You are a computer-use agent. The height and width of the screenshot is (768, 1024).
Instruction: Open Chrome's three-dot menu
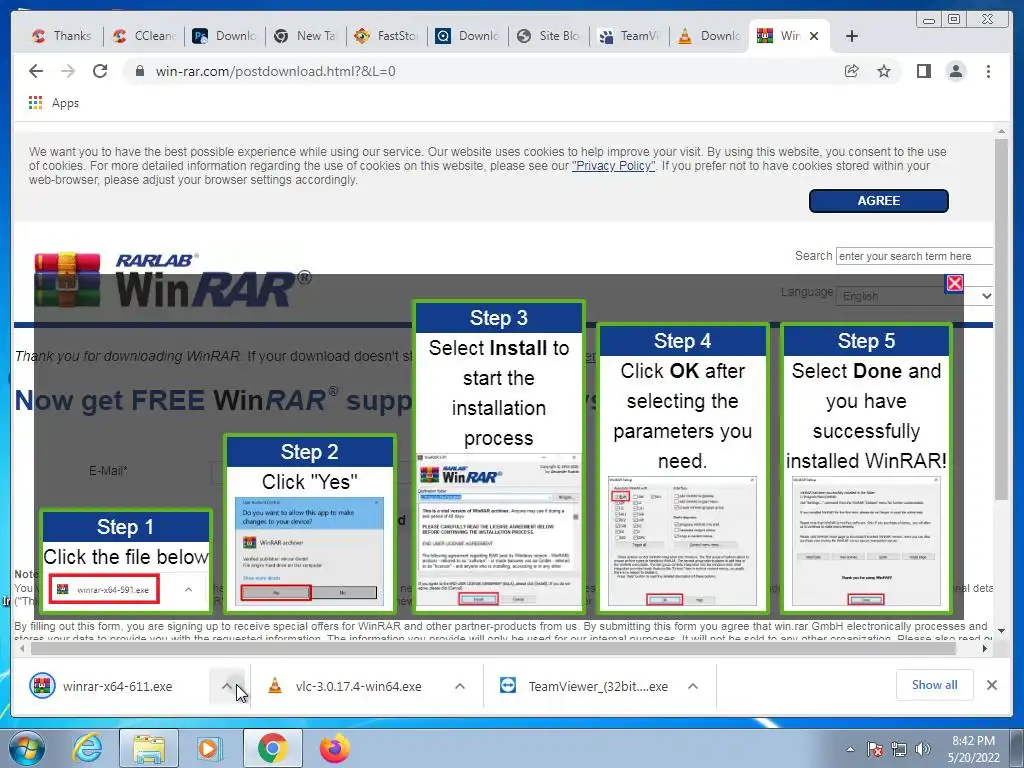988,71
